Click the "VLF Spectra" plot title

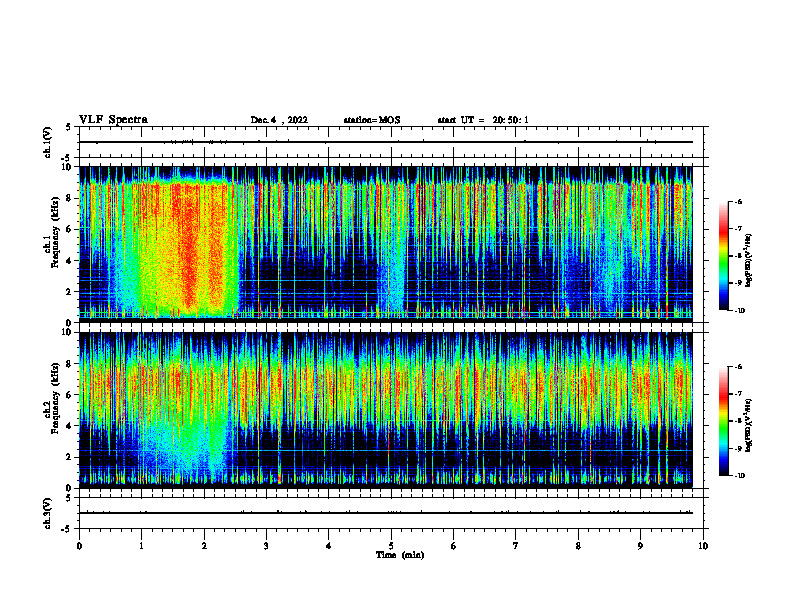point(113,120)
